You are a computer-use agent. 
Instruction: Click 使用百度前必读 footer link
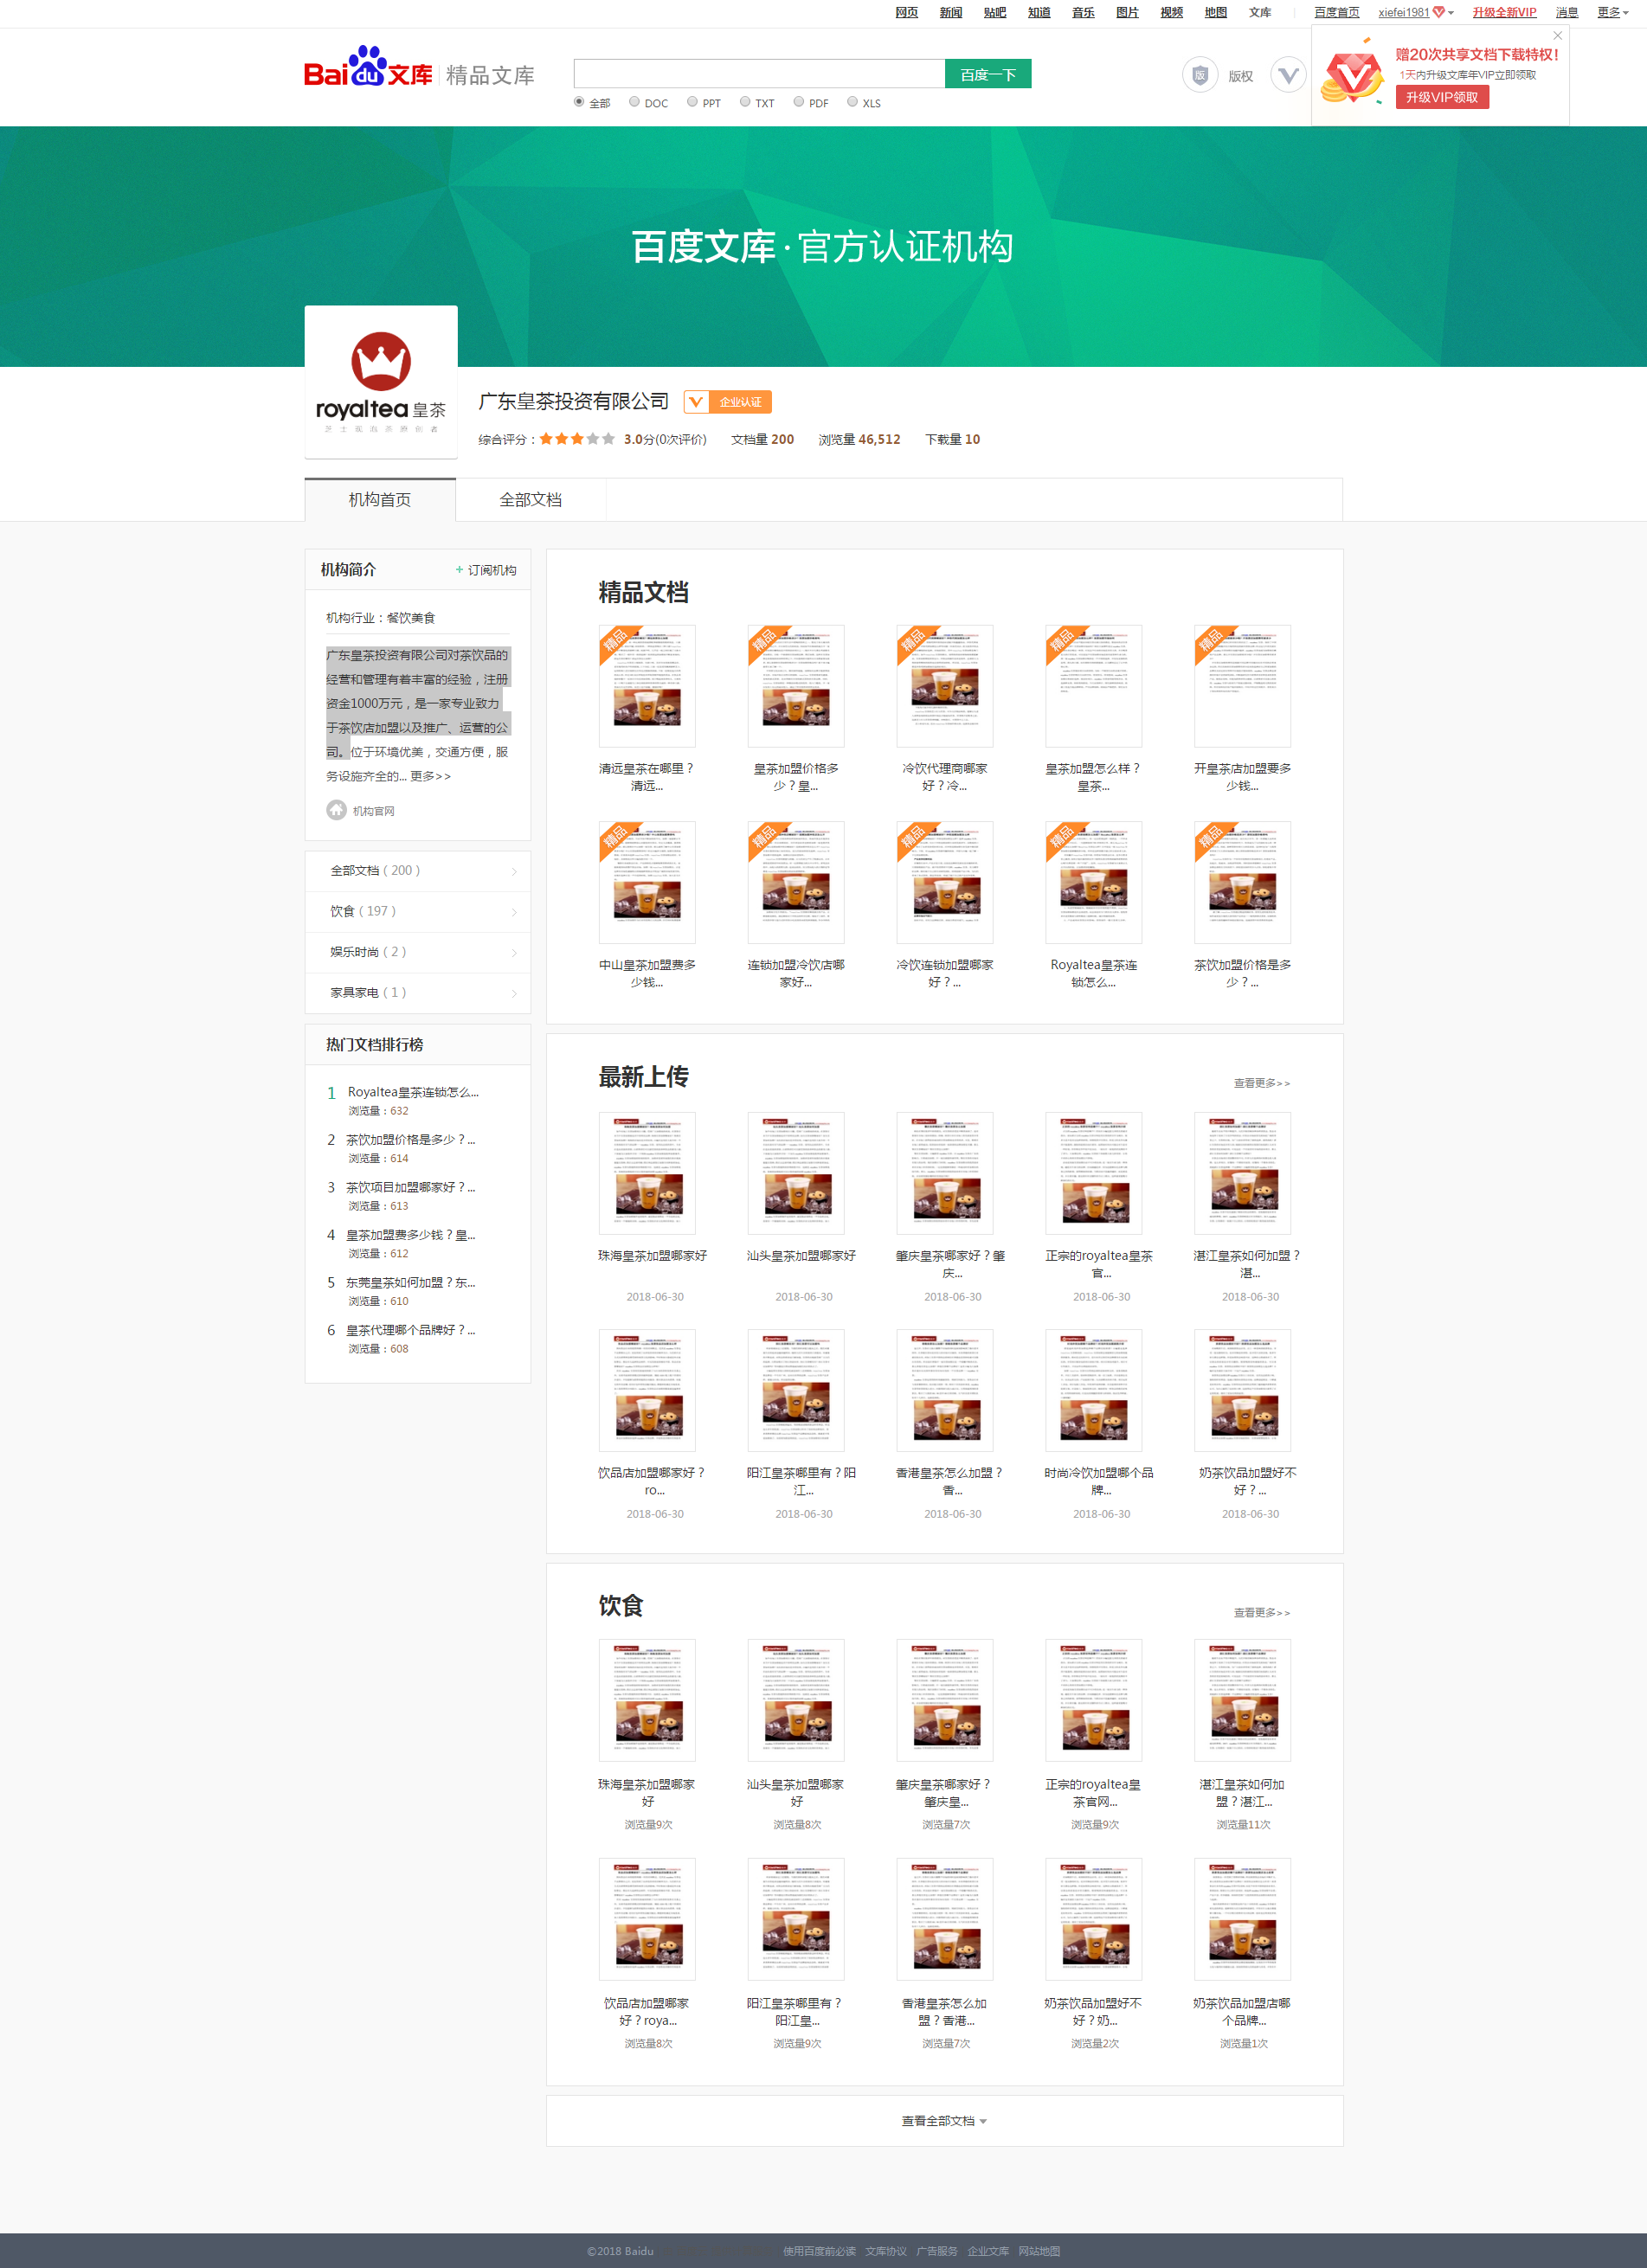[819, 2251]
